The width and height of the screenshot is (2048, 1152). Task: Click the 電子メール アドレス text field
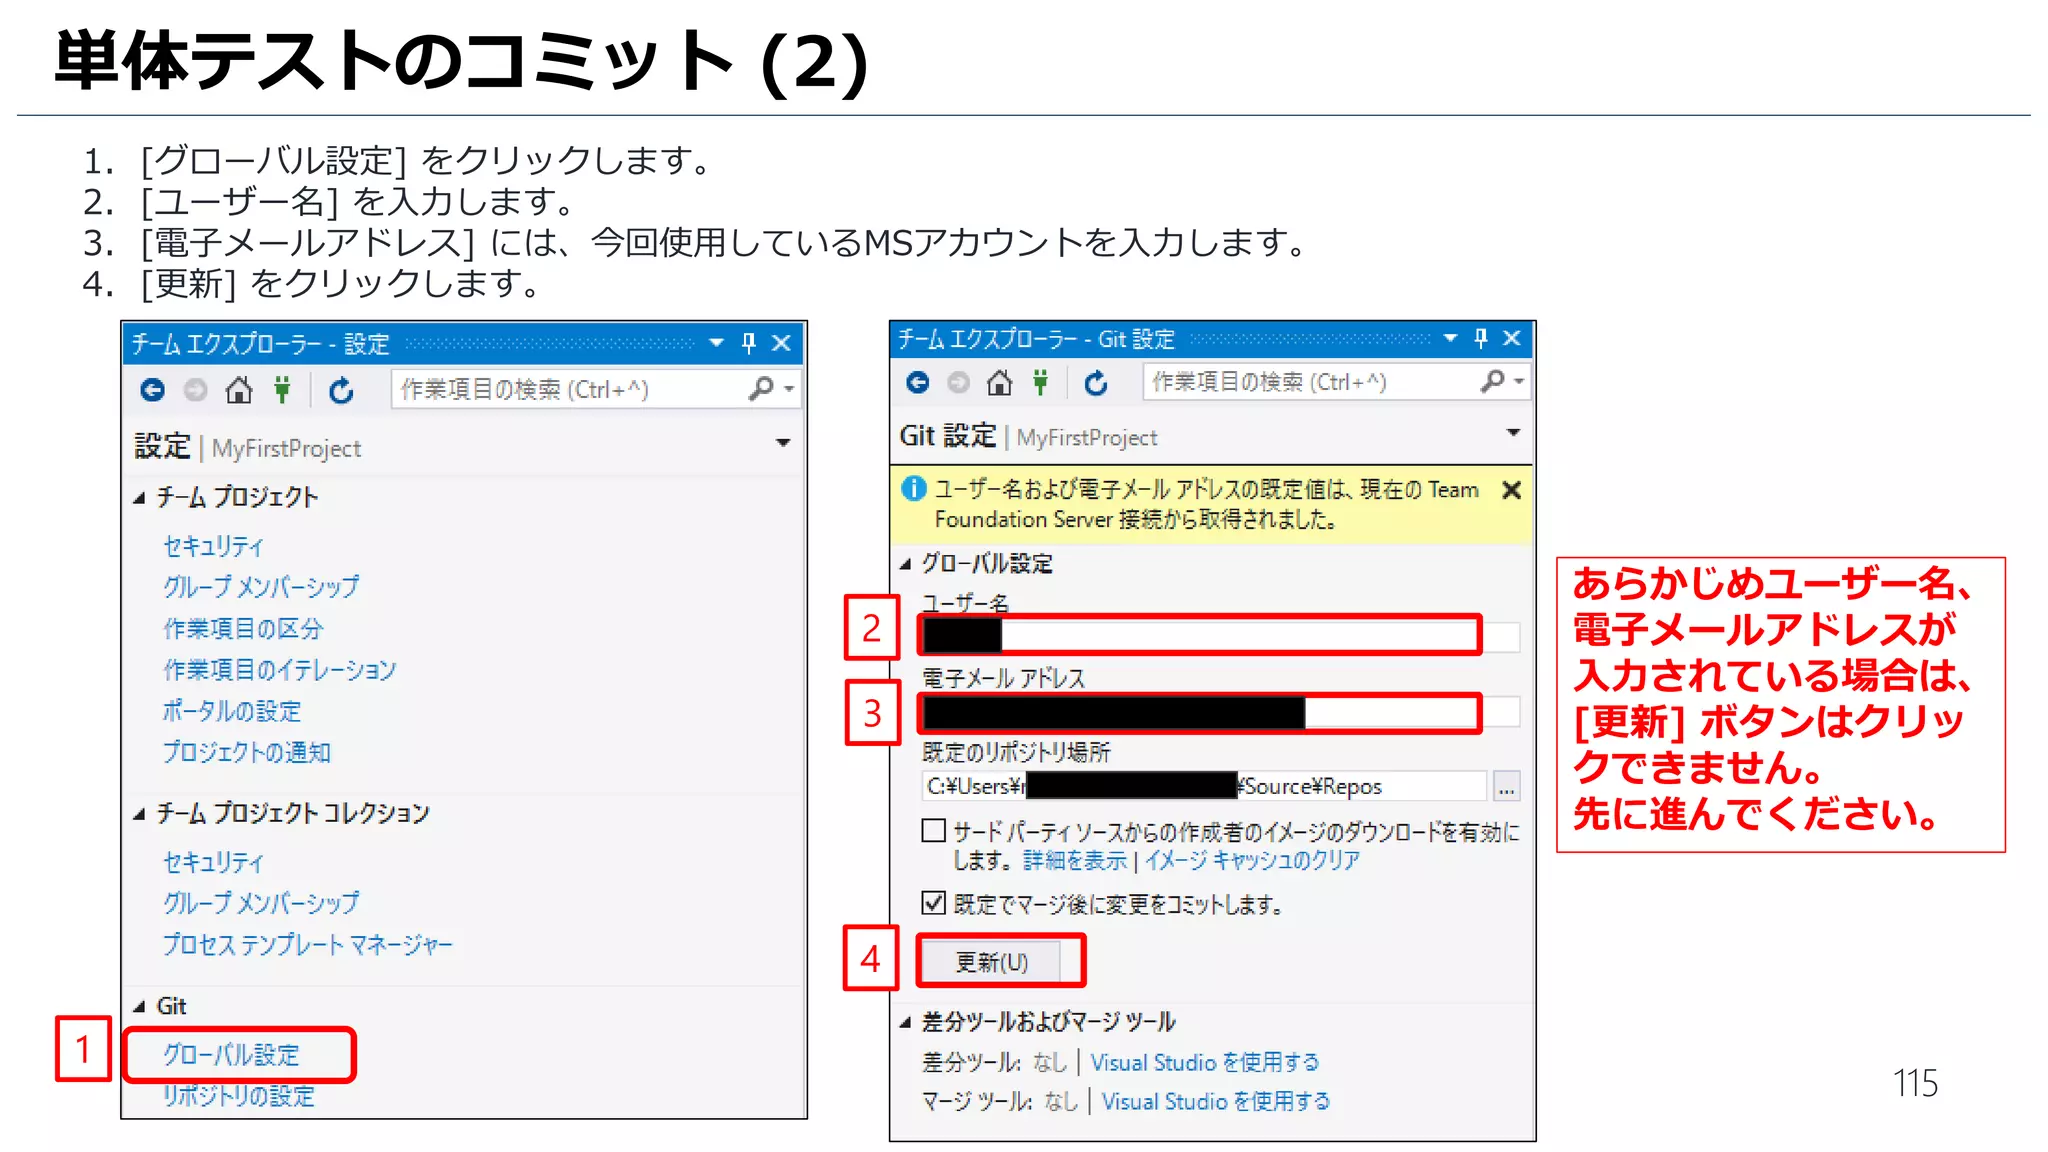1220,712
